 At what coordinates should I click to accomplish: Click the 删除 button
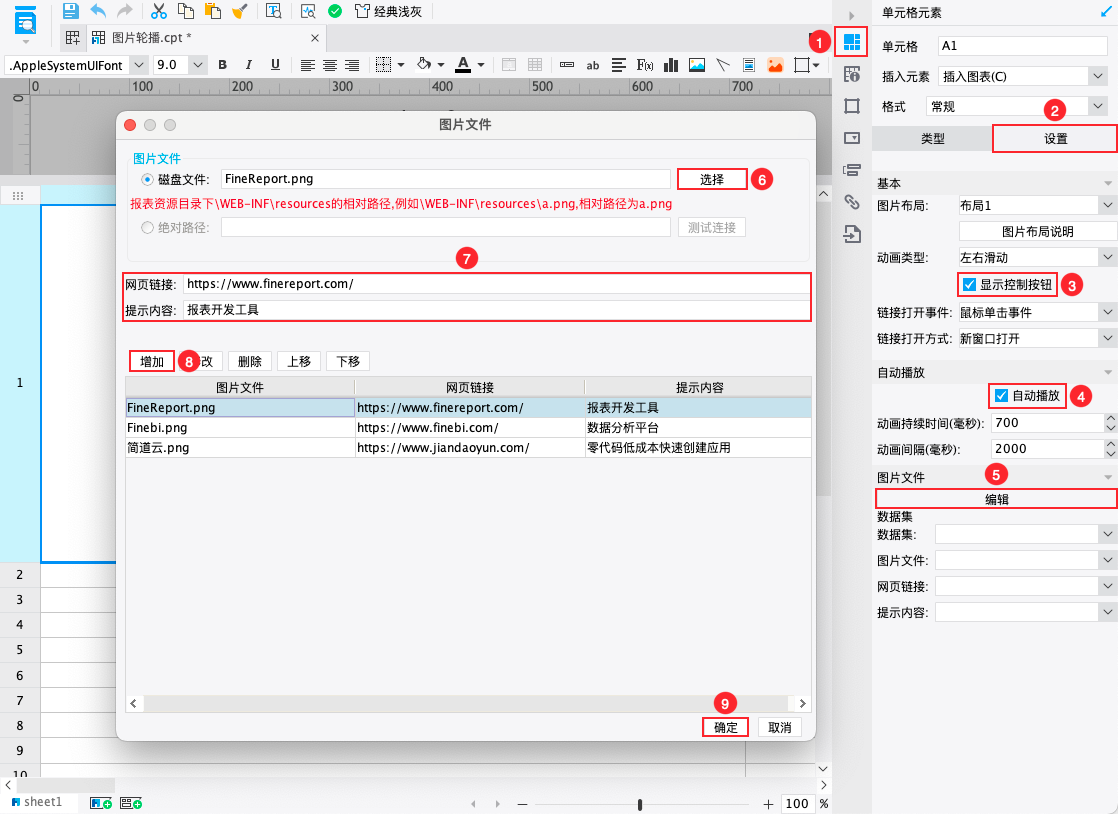250,361
